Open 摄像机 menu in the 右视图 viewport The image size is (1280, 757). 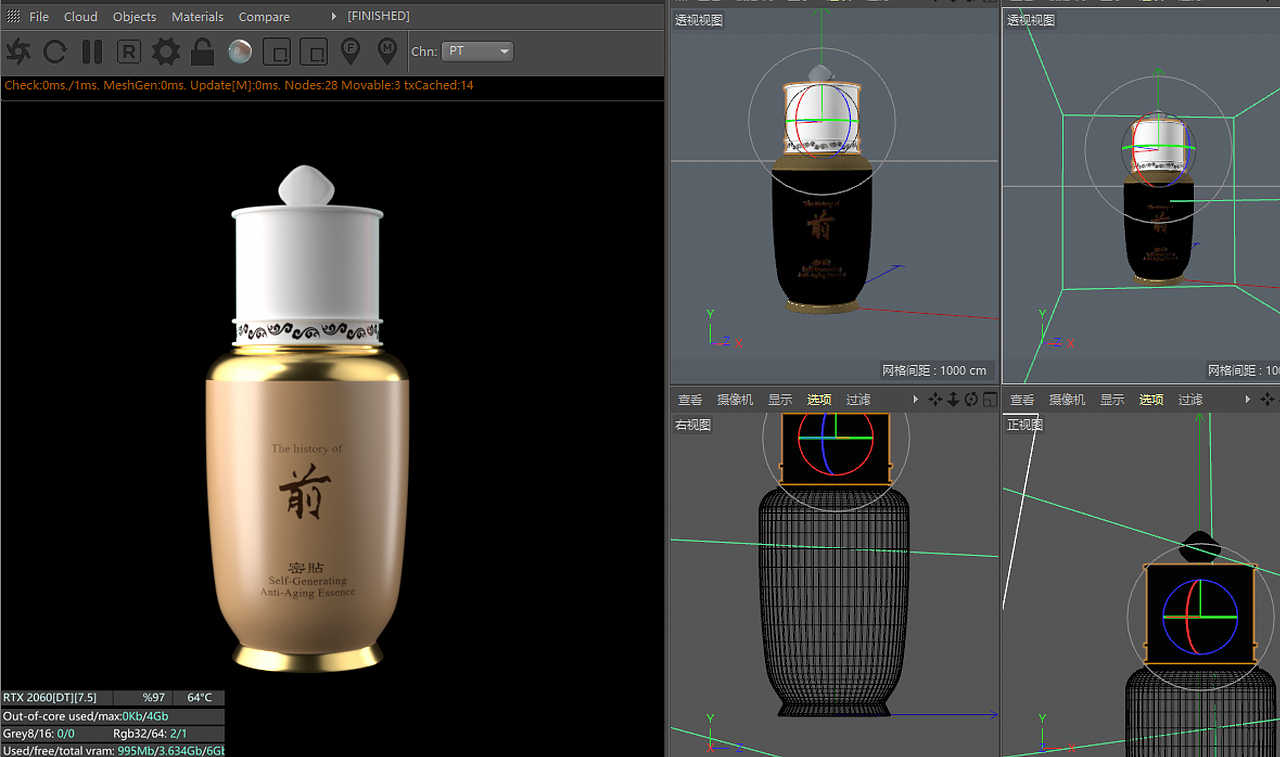point(735,400)
